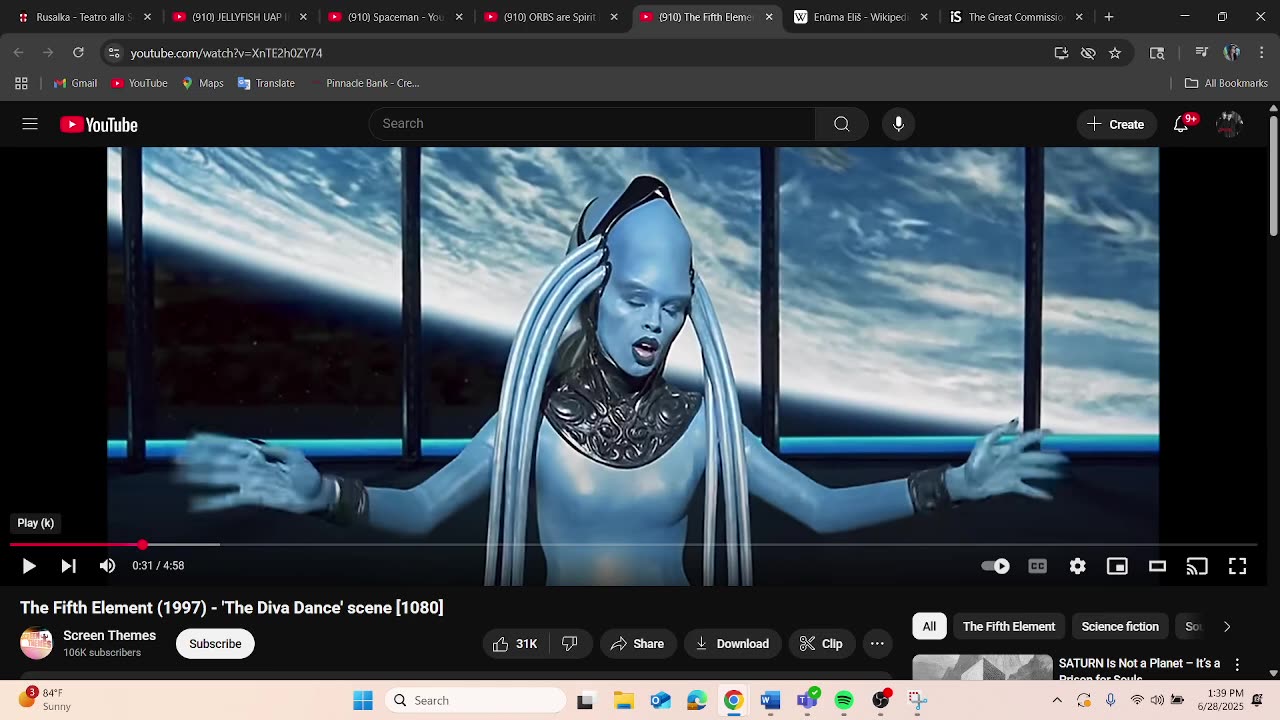
Task: Open the Chrome apps grid shortcut
Action: point(21,83)
